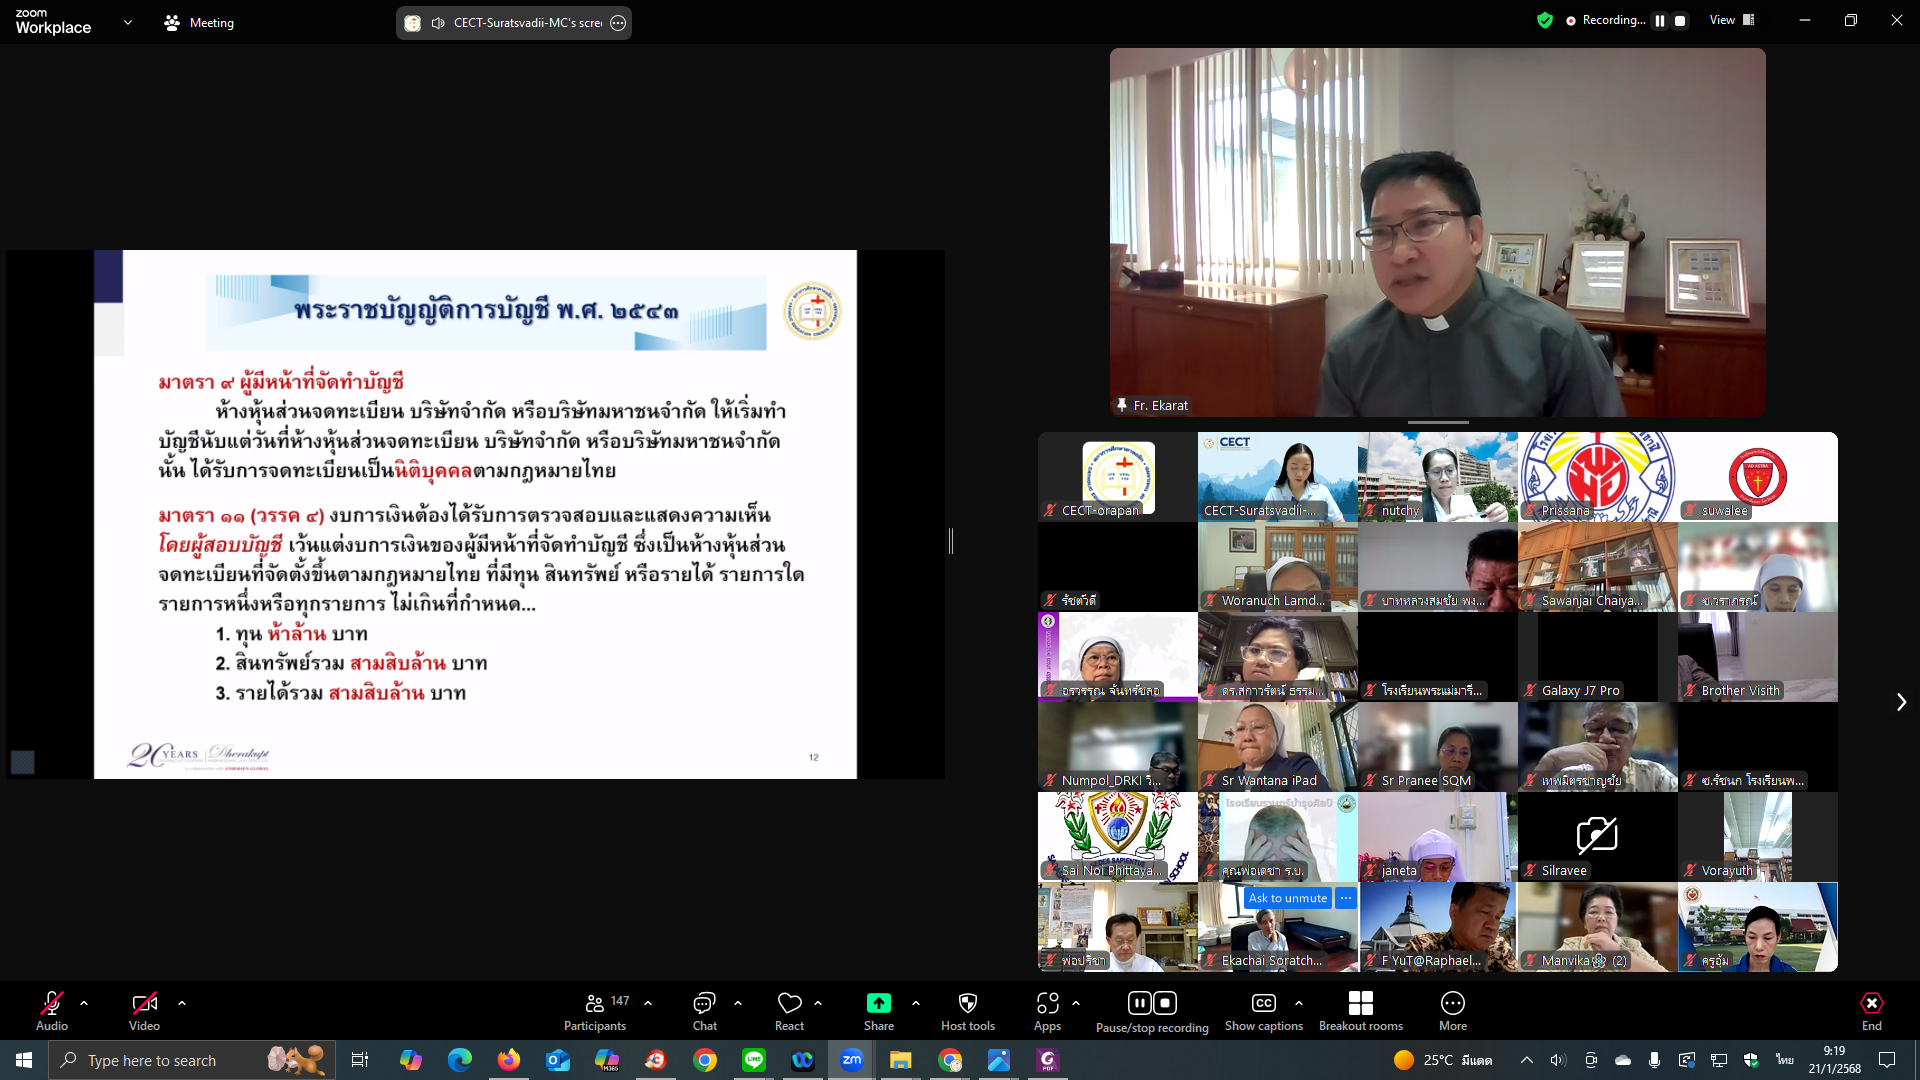Stop recording using top bar stop icon
This screenshot has height=1080, width=1920.
click(x=1681, y=20)
